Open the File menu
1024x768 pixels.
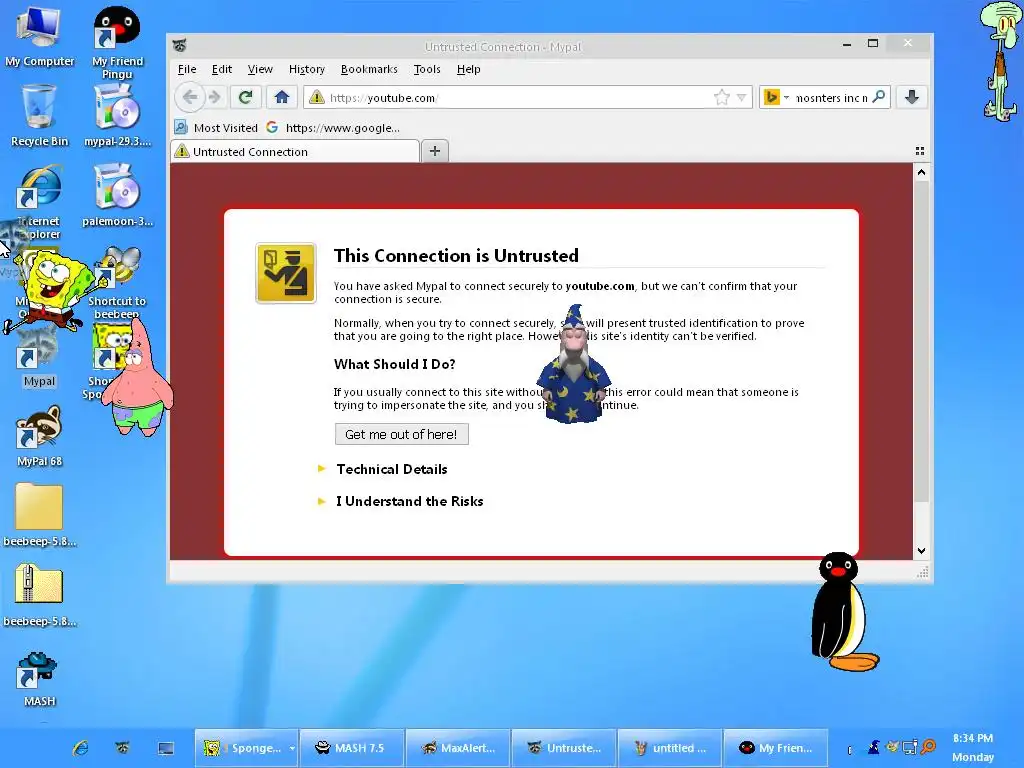187,69
